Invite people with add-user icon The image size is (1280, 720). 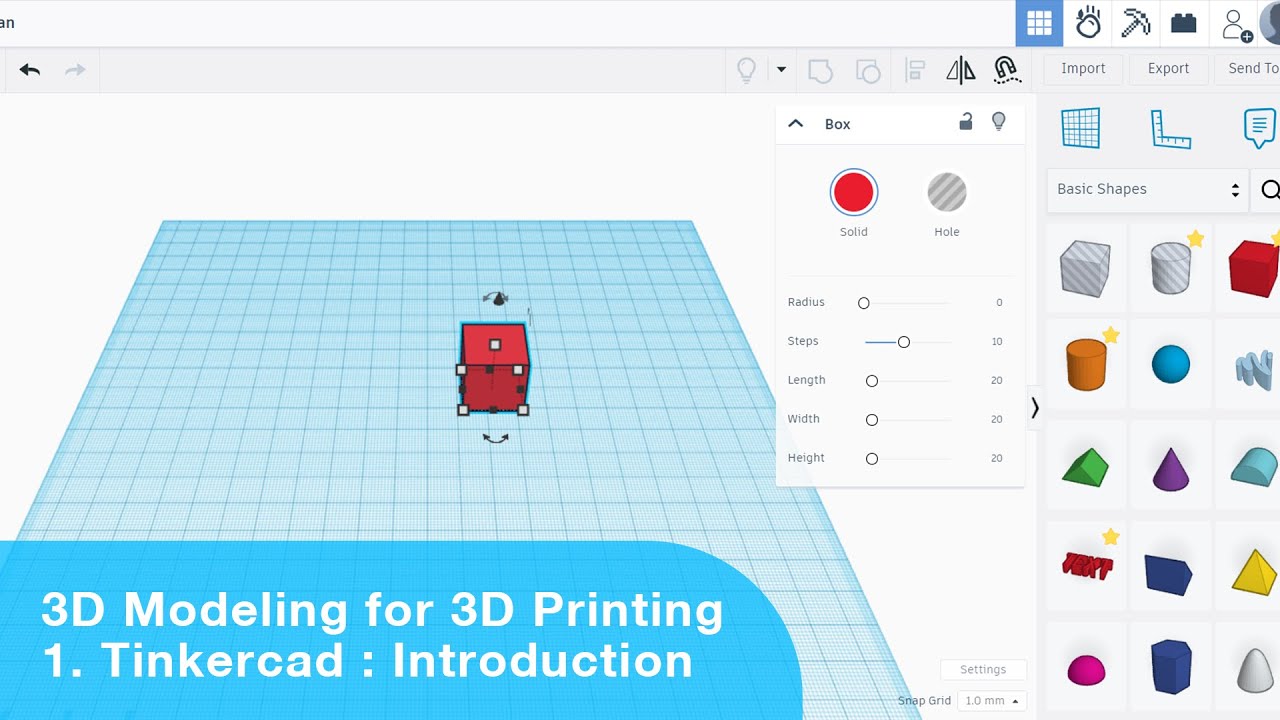[1237, 24]
